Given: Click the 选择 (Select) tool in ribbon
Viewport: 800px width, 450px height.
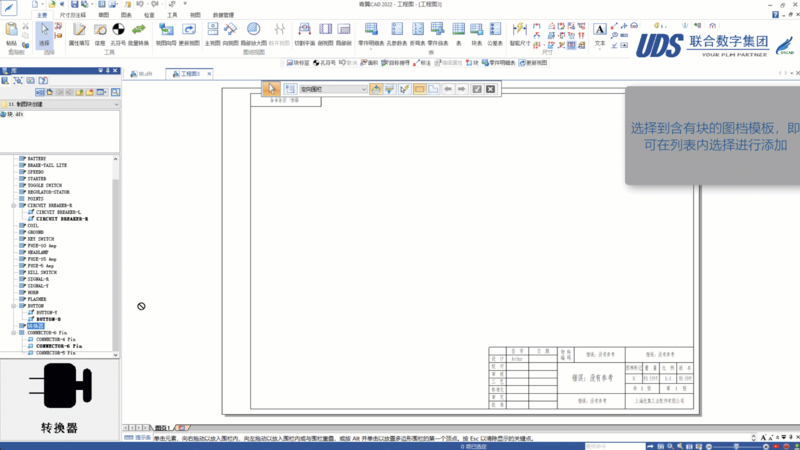Looking at the screenshot, I should coord(44,37).
